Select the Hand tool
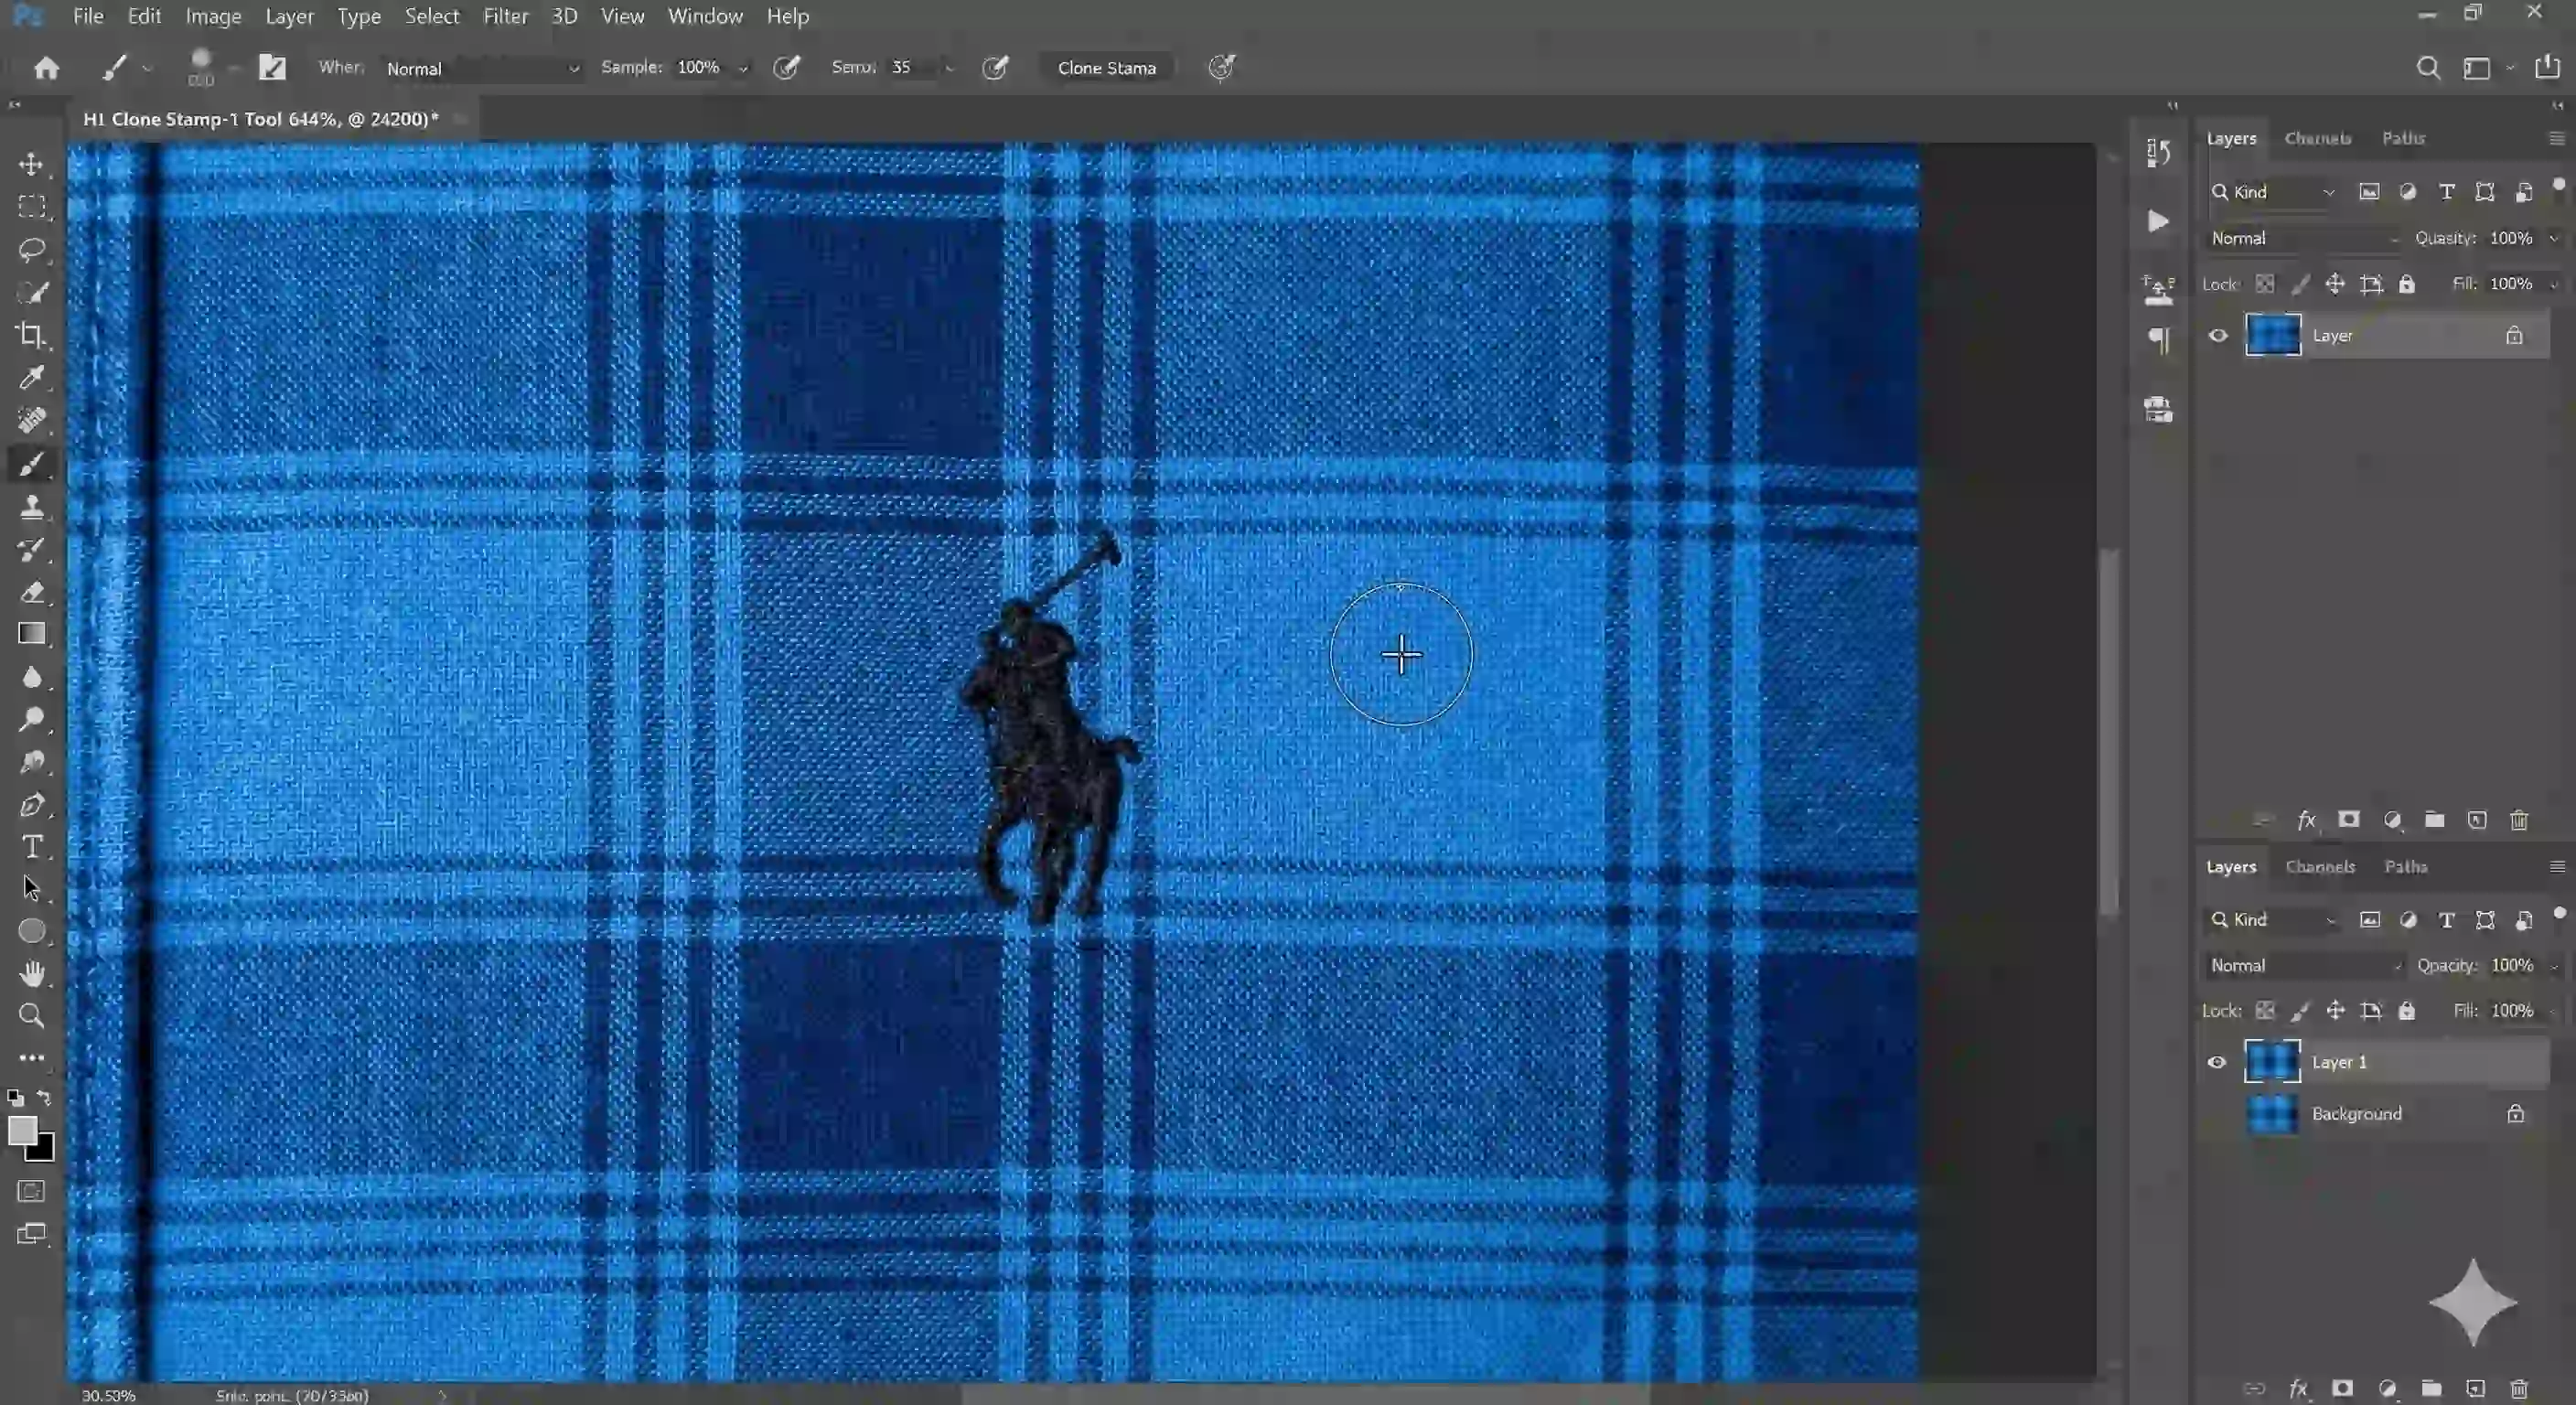 (33, 974)
